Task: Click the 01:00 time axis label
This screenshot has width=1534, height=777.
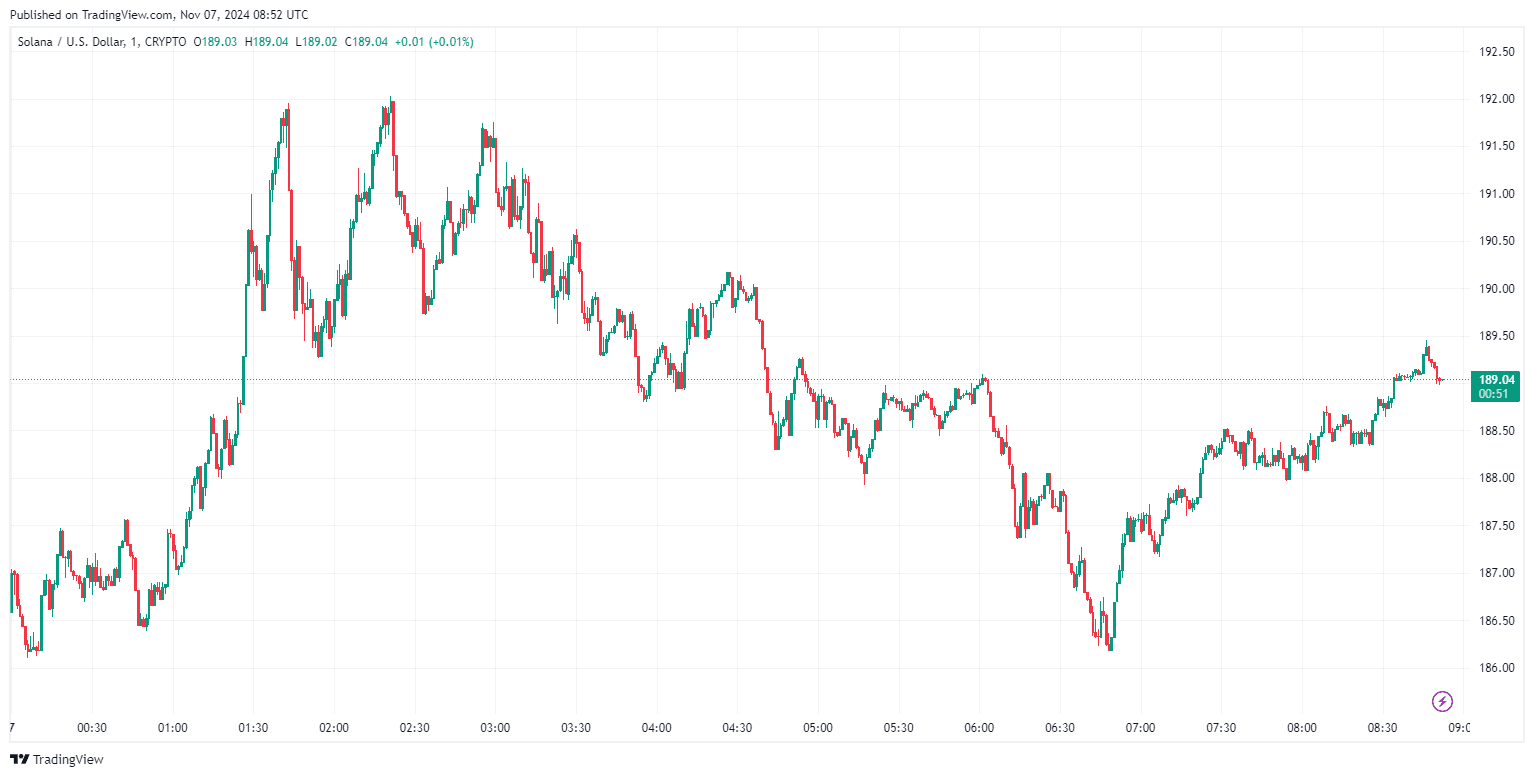Action: click(x=173, y=728)
